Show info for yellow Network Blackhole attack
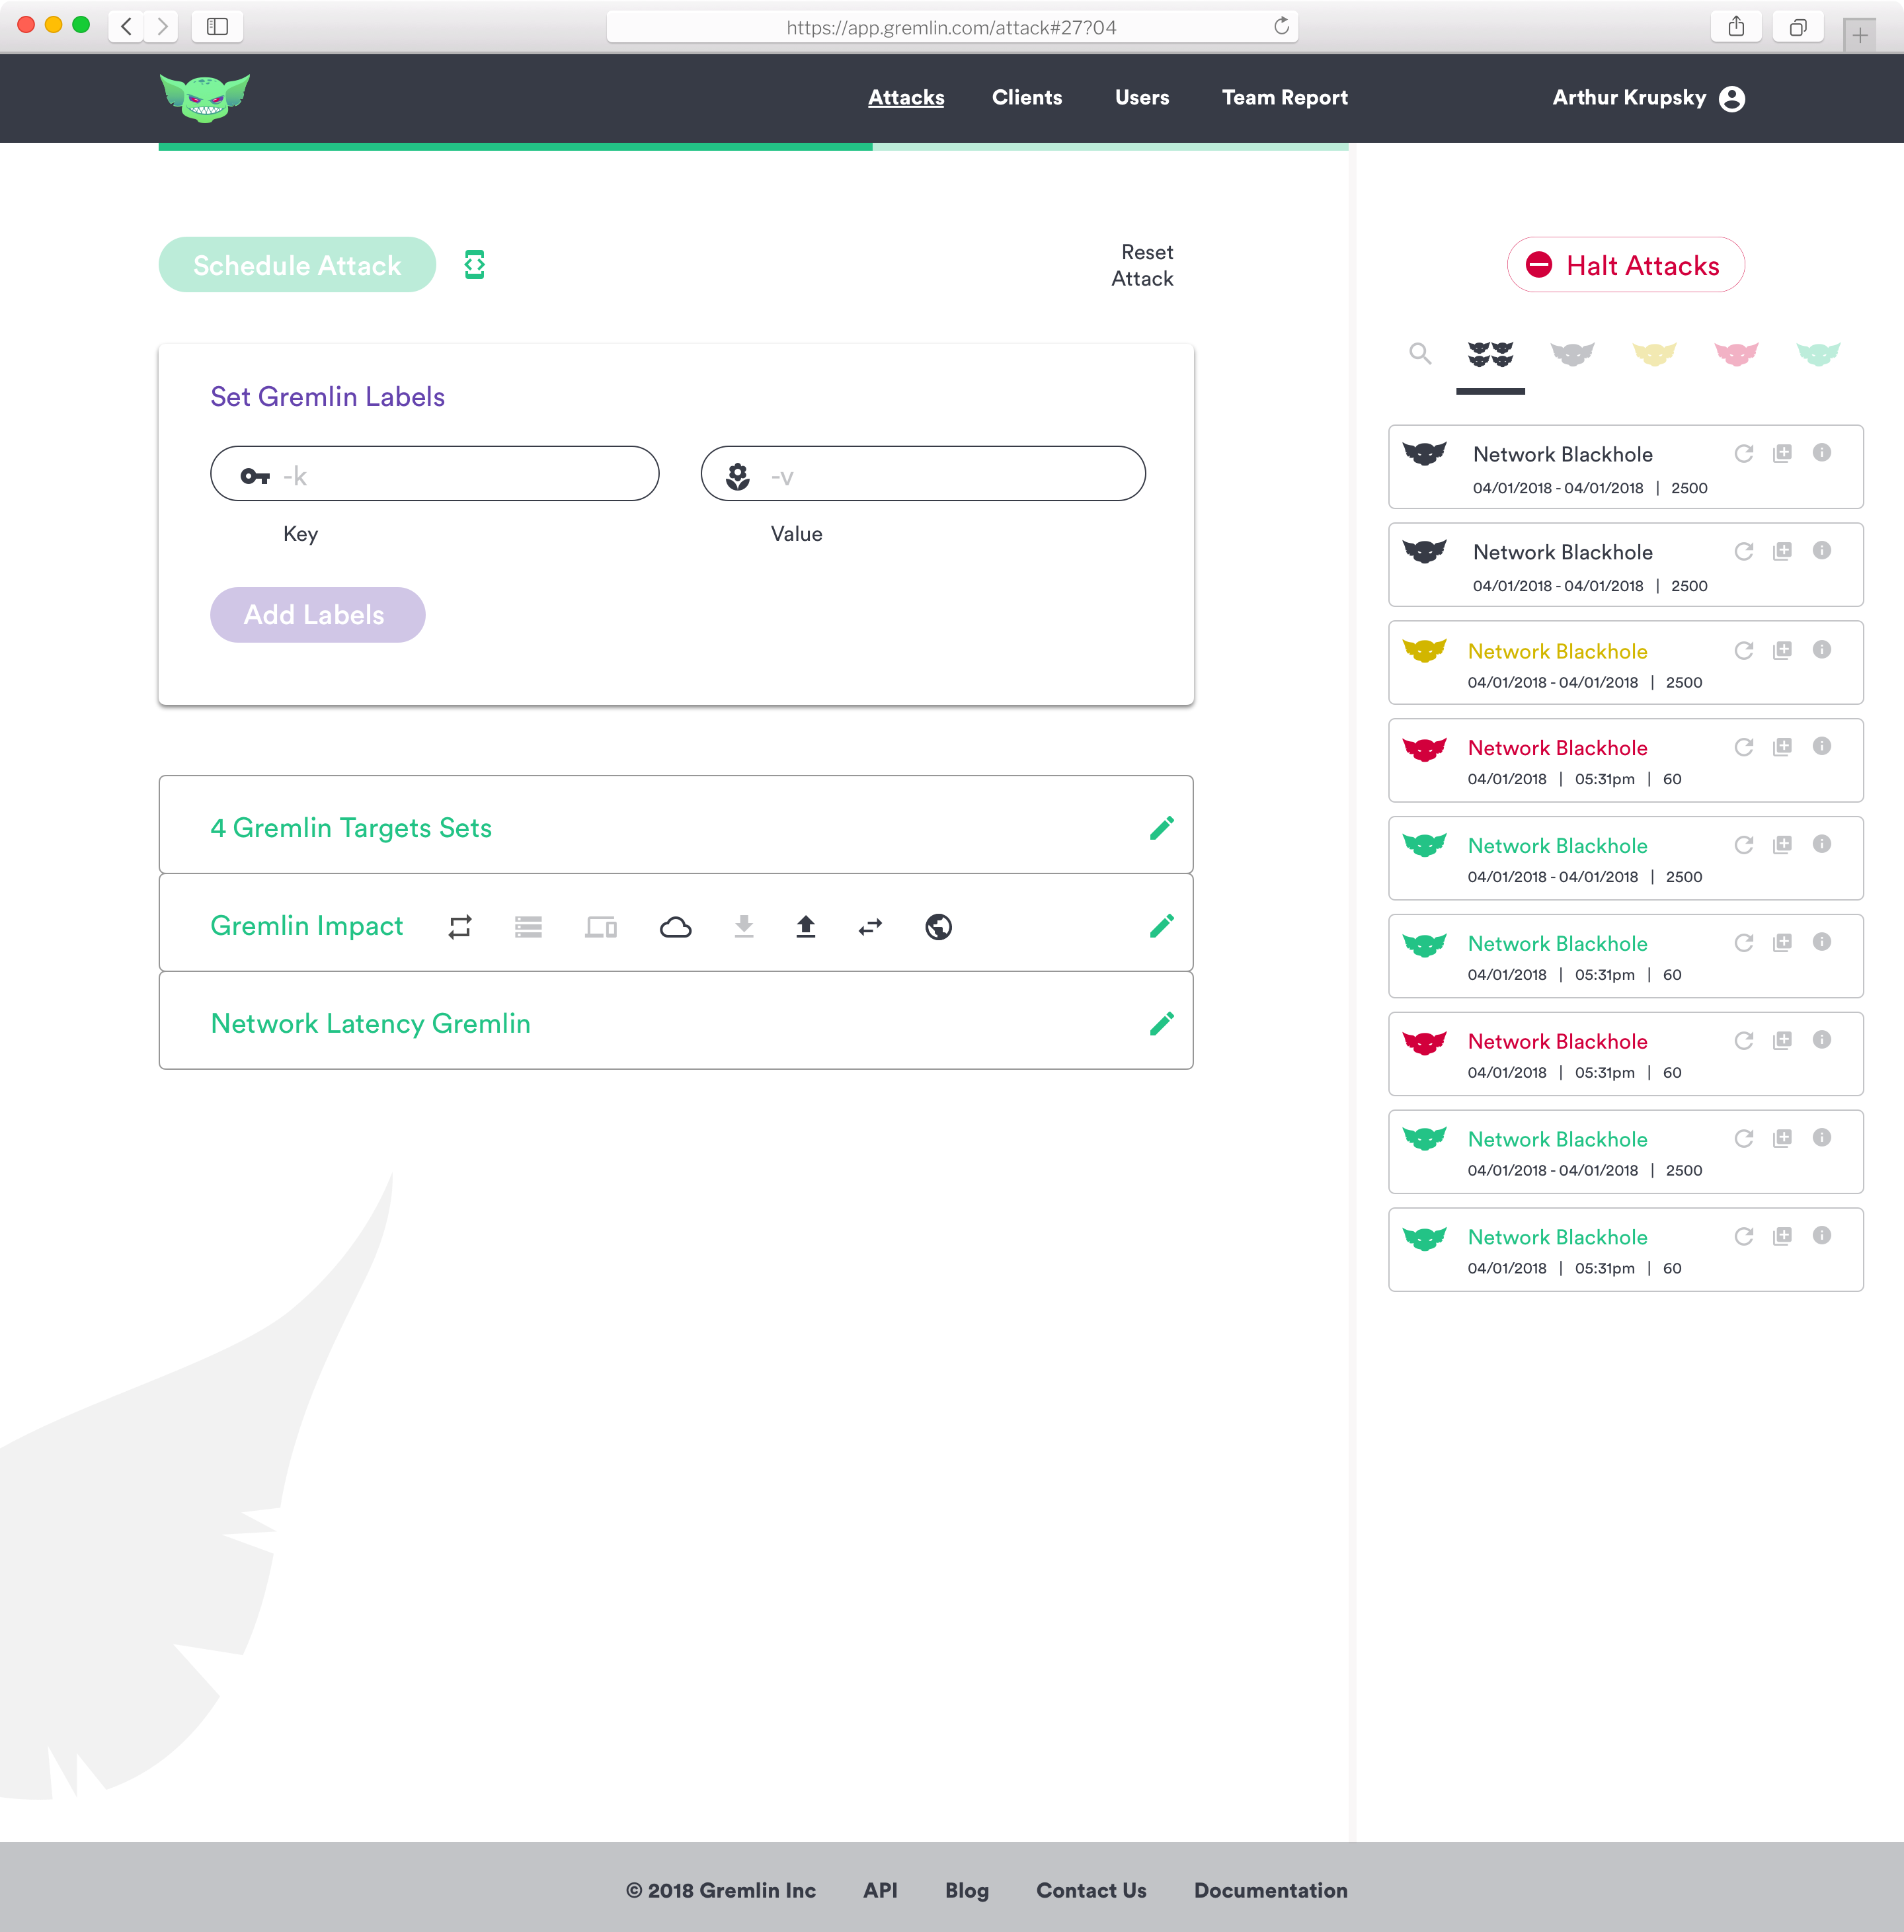Image resolution: width=1904 pixels, height=1932 pixels. [1822, 649]
